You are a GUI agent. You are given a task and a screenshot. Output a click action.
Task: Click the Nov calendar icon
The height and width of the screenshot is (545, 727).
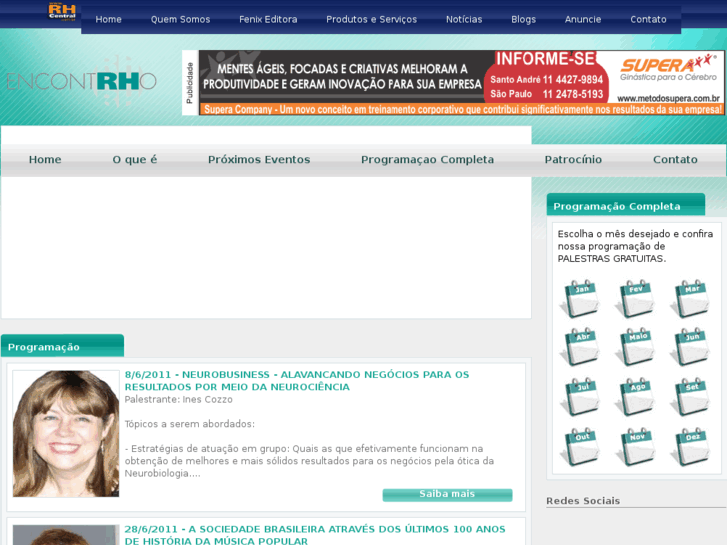635,447
